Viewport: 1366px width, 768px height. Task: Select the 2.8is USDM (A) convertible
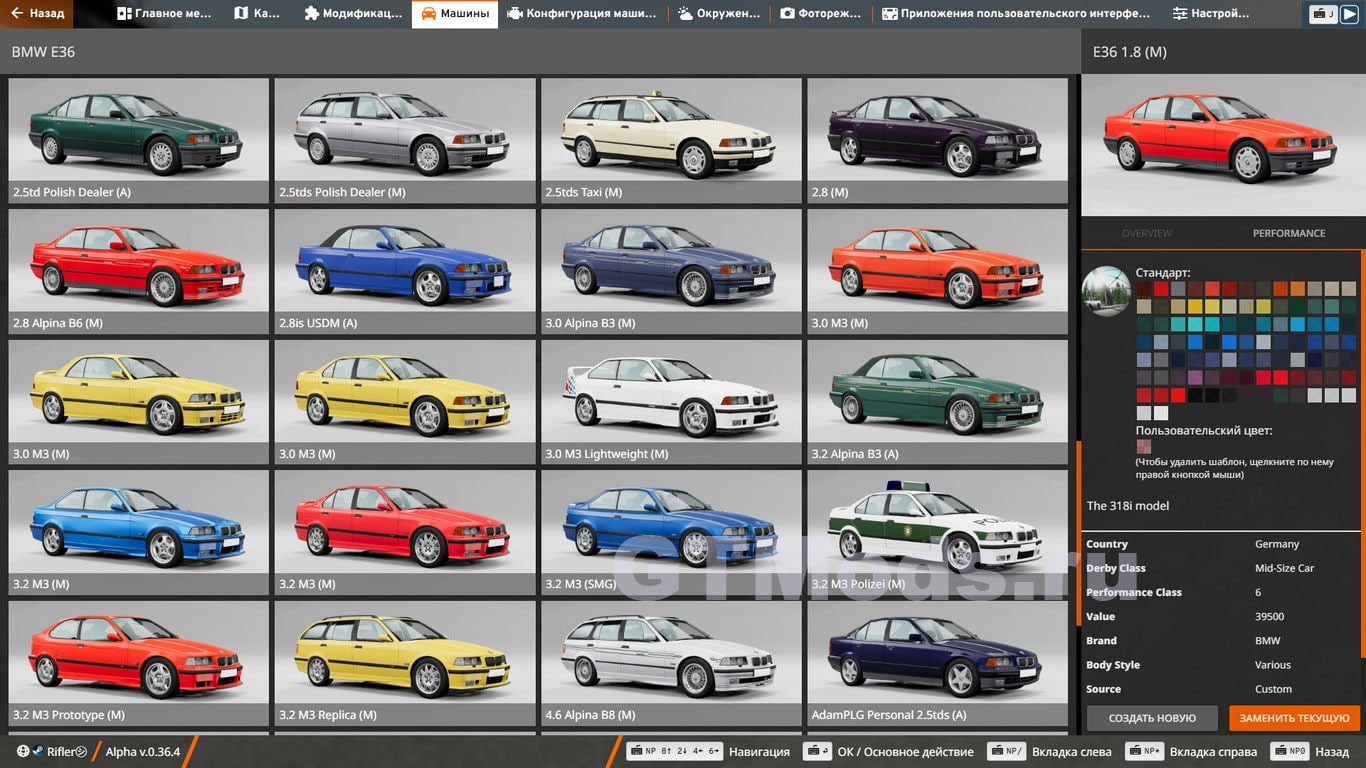[405, 271]
